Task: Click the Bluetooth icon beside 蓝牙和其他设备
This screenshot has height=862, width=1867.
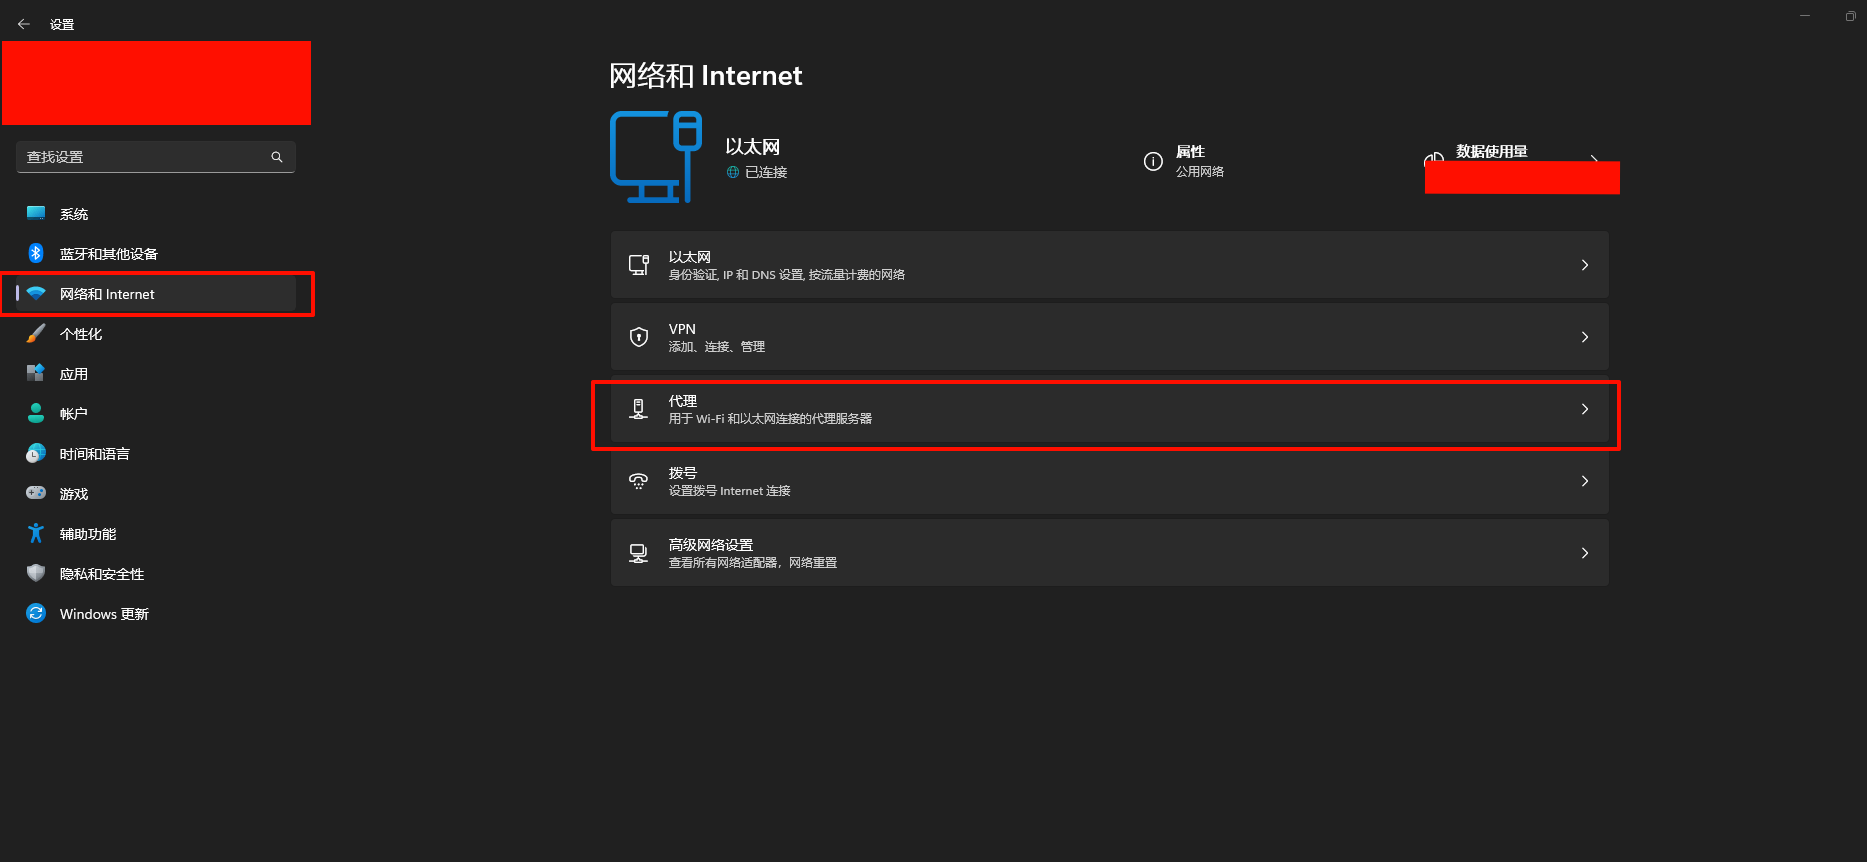Action: 36,253
